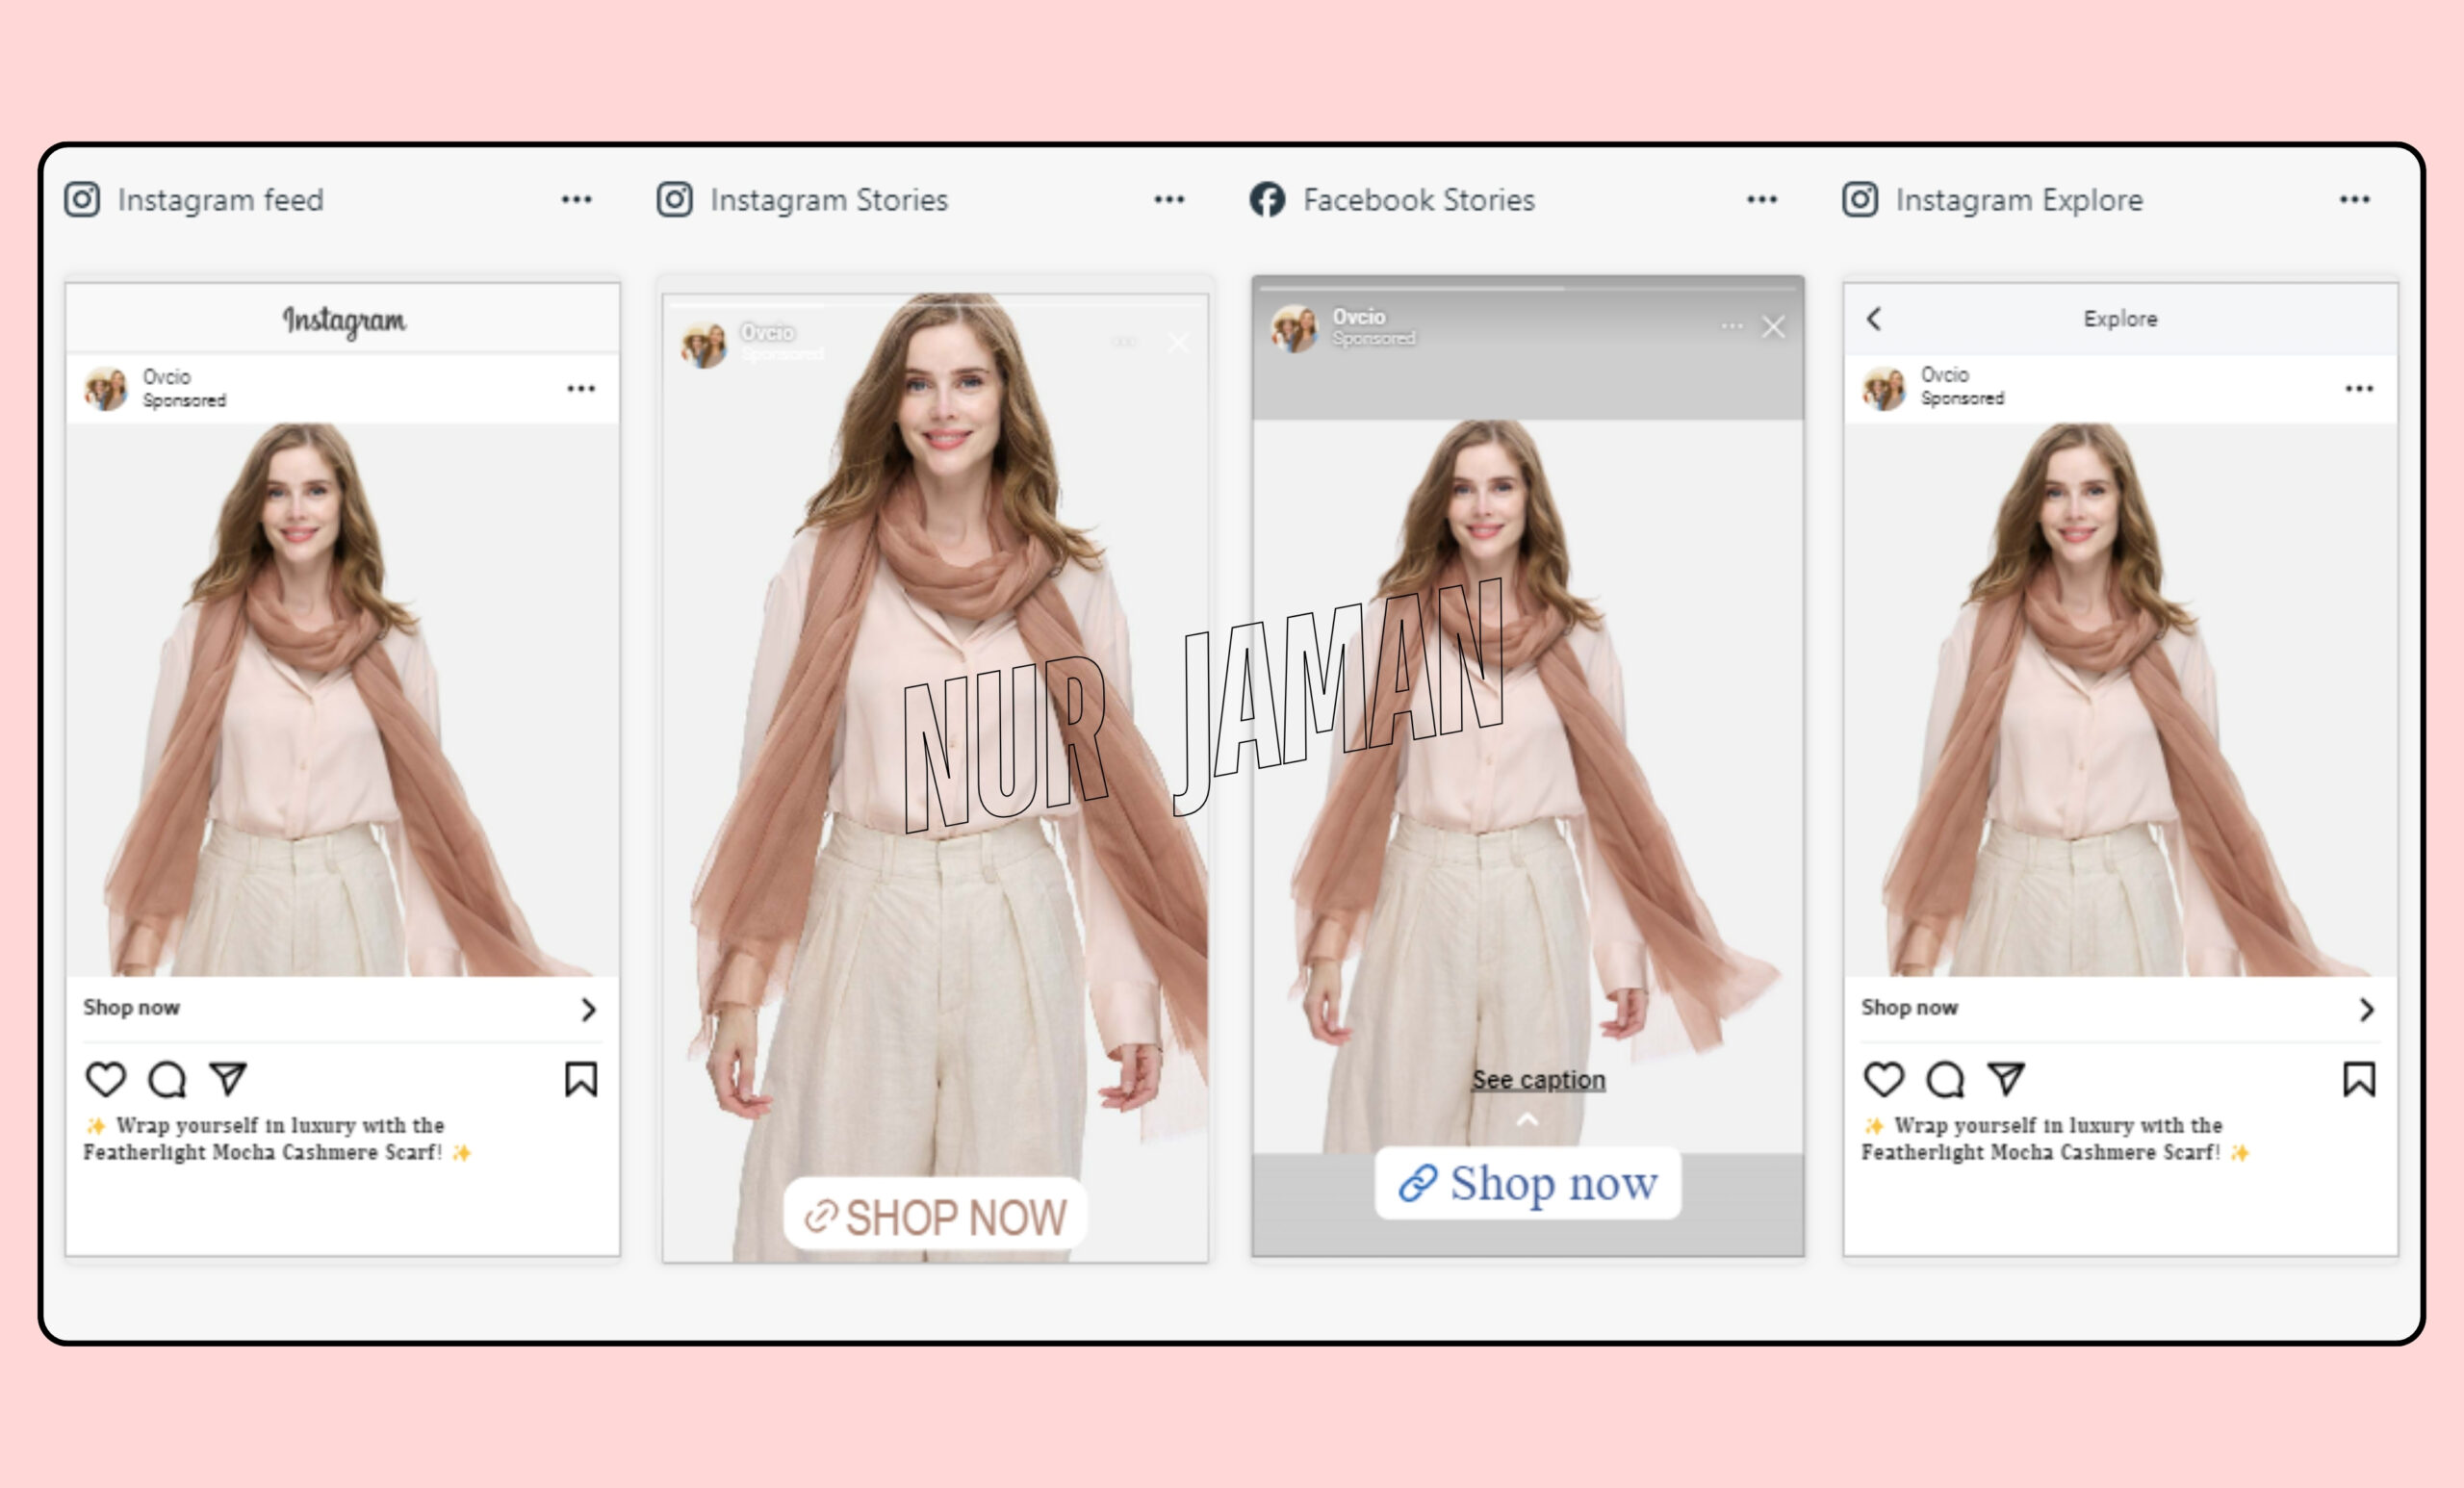Image resolution: width=2464 pixels, height=1488 pixels.
Task: Click the See caption link
Action: point(1538,1080)
